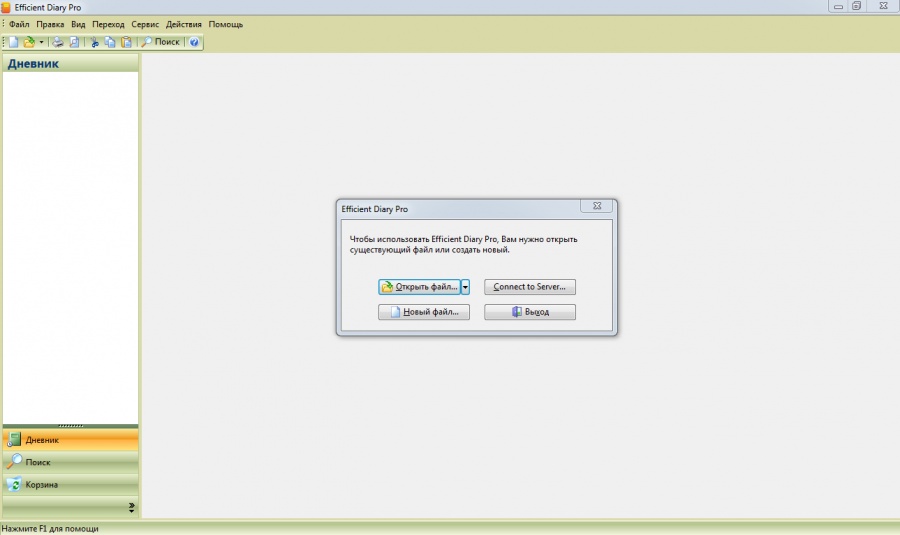The height and width of the screenshot is (535, 900).
Task: Open the Вид menu
Action: (x=78, y=24)
